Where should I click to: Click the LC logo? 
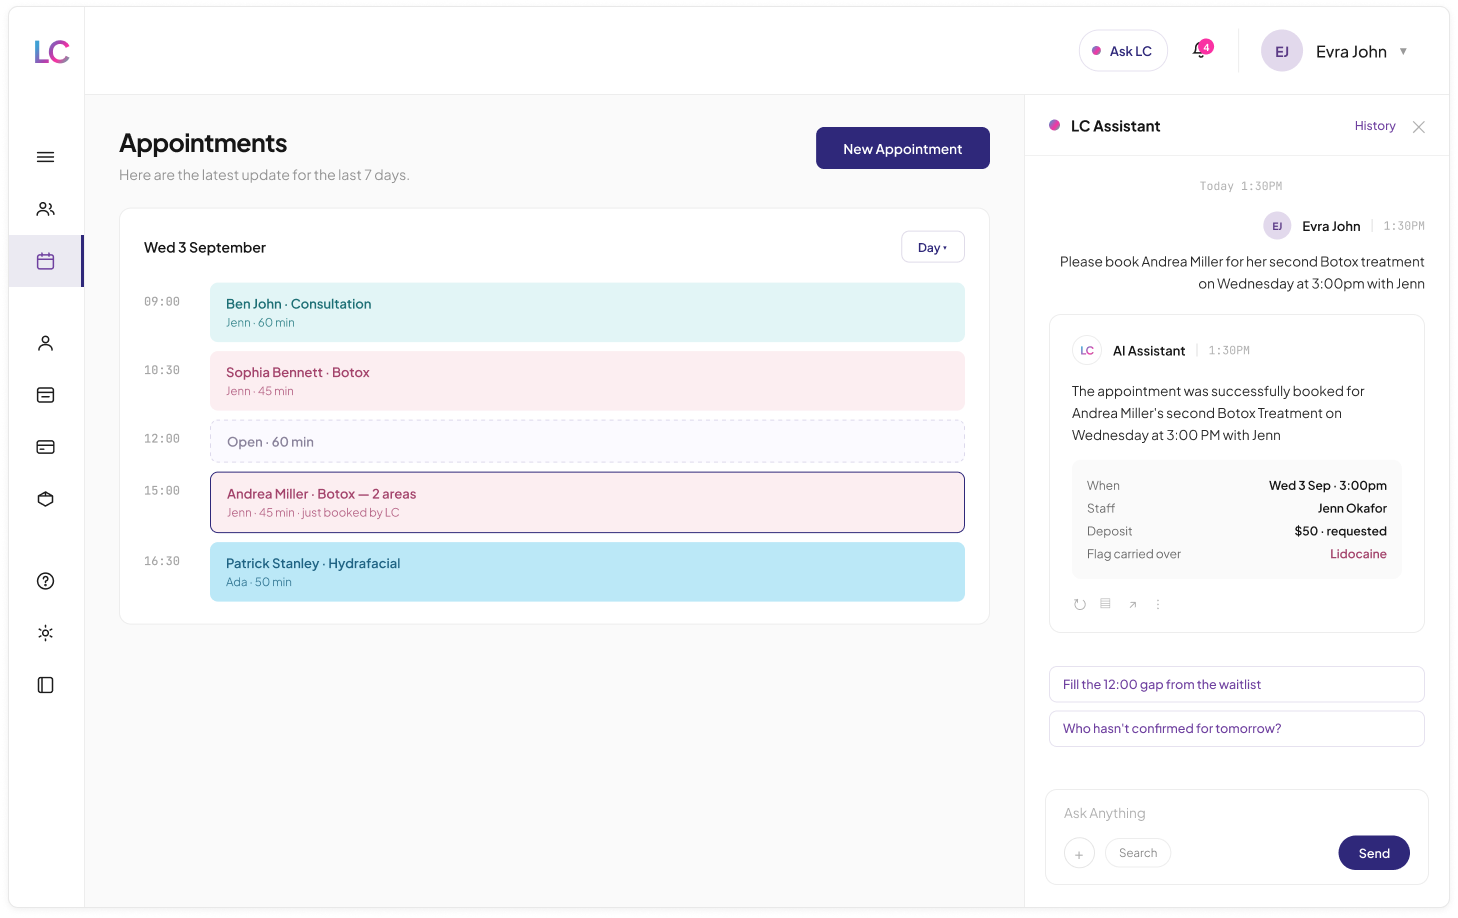click(x=51, y=52)
